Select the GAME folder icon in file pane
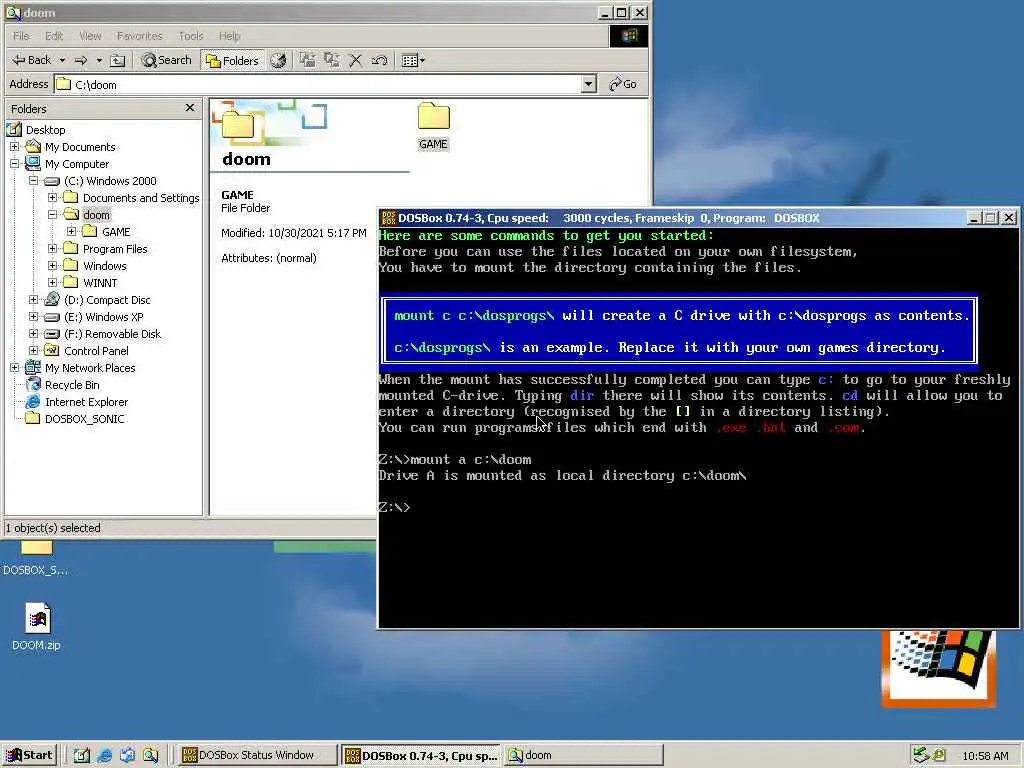 pyautogui.click(x=434, y=125)
